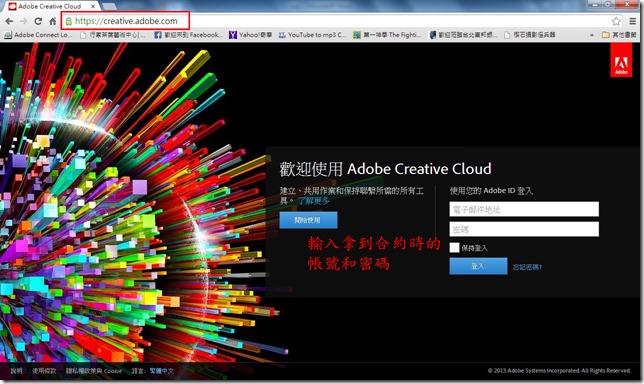Open the 說明 help footer link
The image size is (644, 384).
point(16,370)
